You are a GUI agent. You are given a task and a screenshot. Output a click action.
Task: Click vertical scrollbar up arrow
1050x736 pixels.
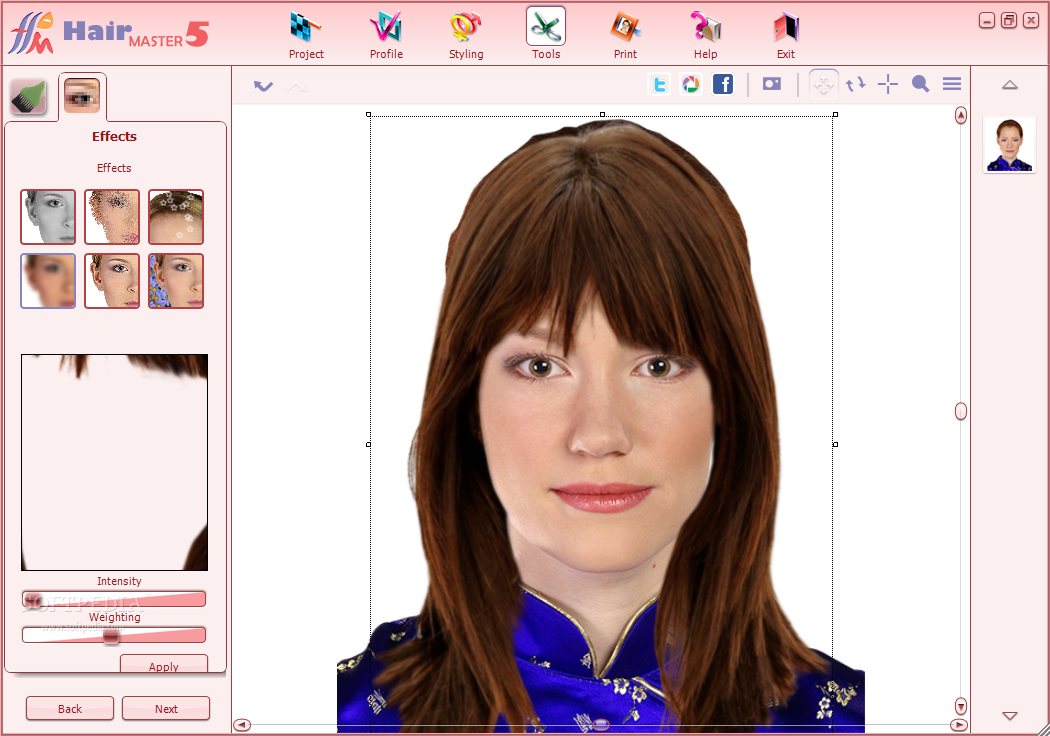pyautogui.click(x=961, y=116)
